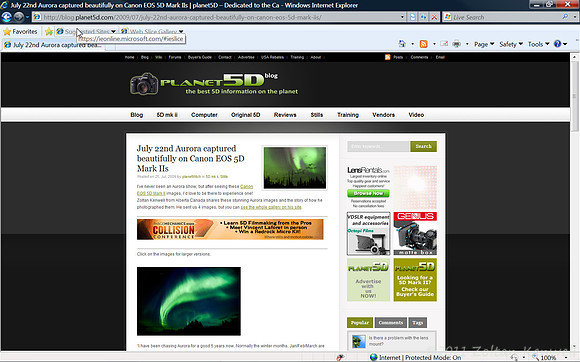The image size is (580, 362).
Task: Click USA Rebates in the top bar
Action: coord(272,57)
